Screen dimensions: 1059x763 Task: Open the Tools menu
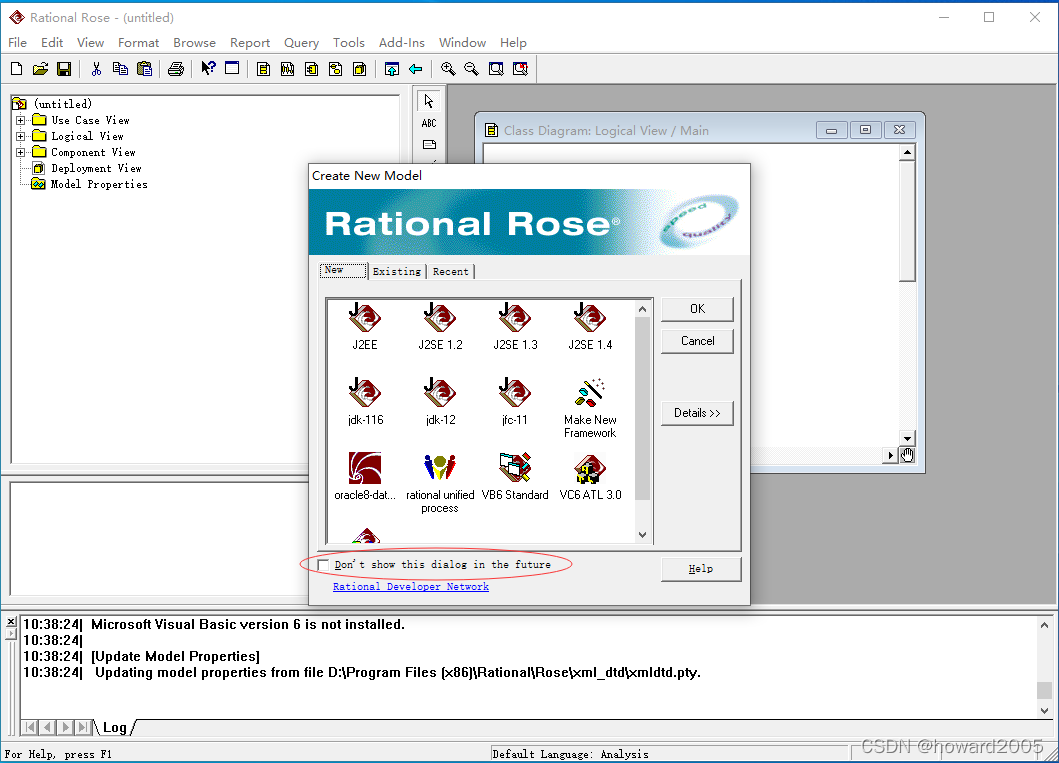348,43
